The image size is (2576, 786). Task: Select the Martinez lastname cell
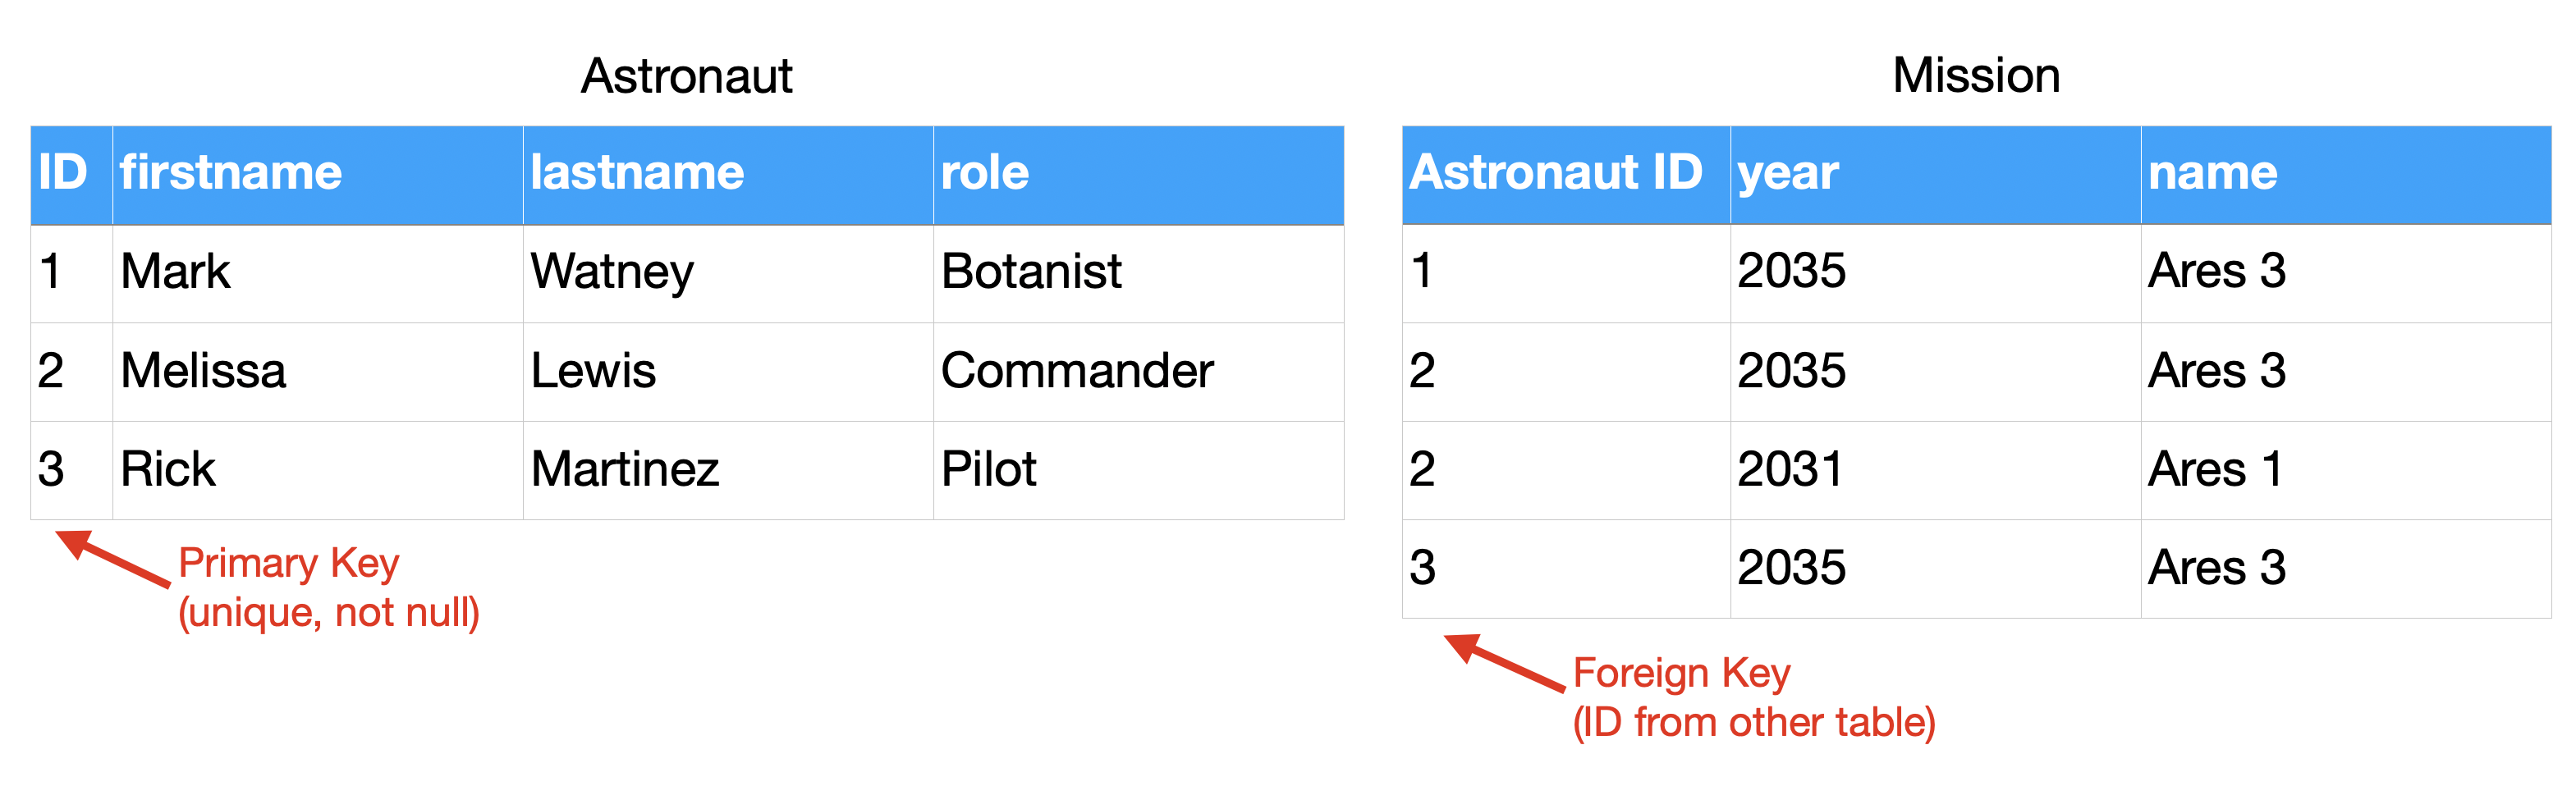[x=625, y=470]
